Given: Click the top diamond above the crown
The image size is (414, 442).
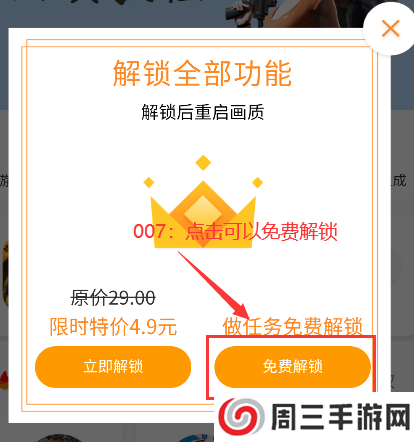Looking at the screenshot, I should (203, 163).
